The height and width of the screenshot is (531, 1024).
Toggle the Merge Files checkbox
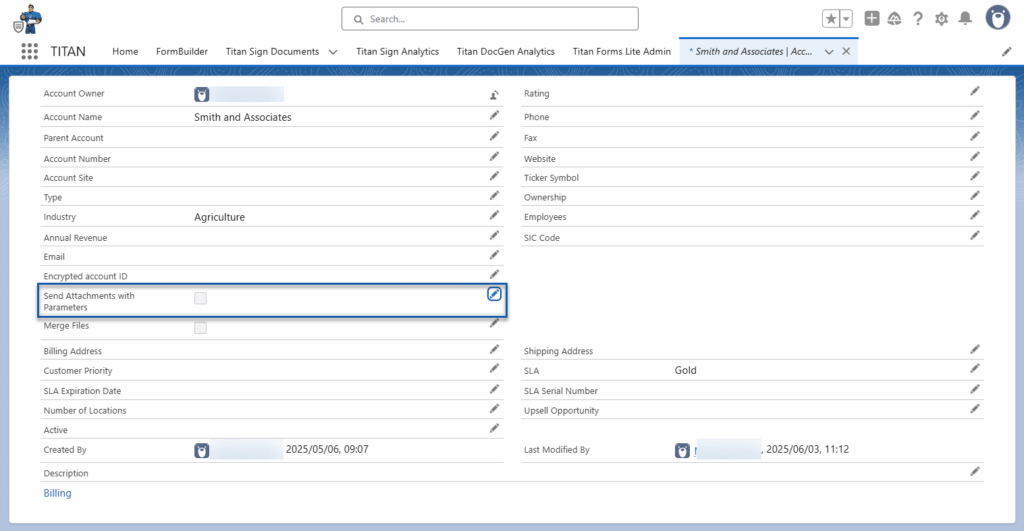[x=200, y=328]
